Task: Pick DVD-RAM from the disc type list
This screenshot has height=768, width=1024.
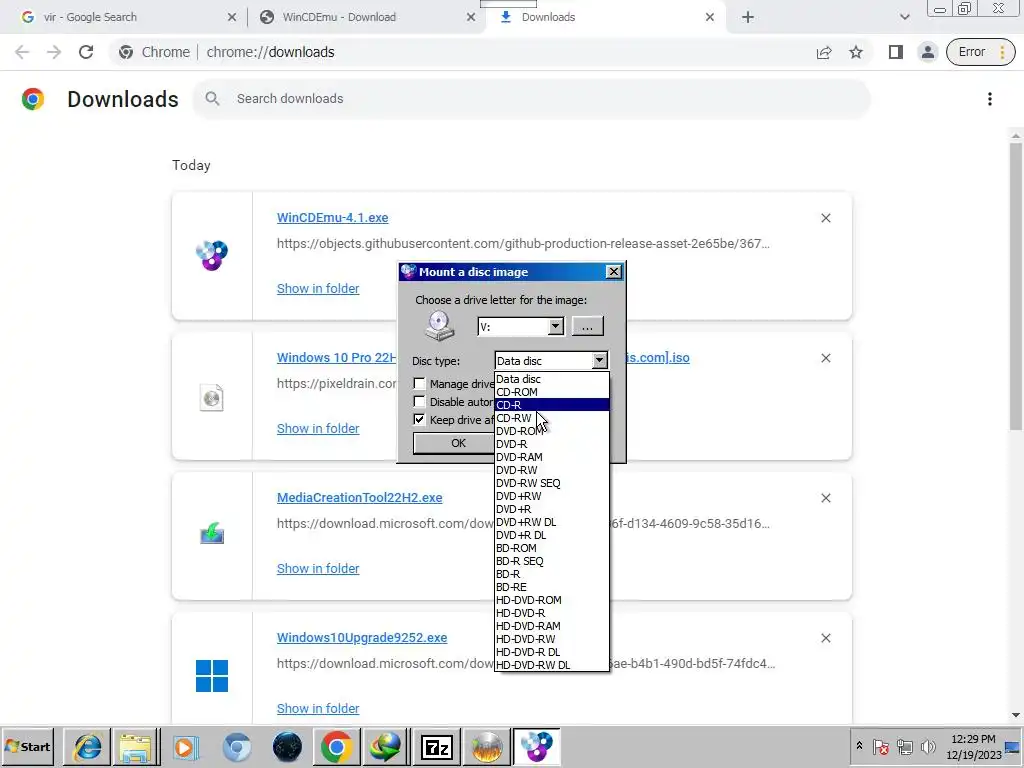Action: coord(552,457)
